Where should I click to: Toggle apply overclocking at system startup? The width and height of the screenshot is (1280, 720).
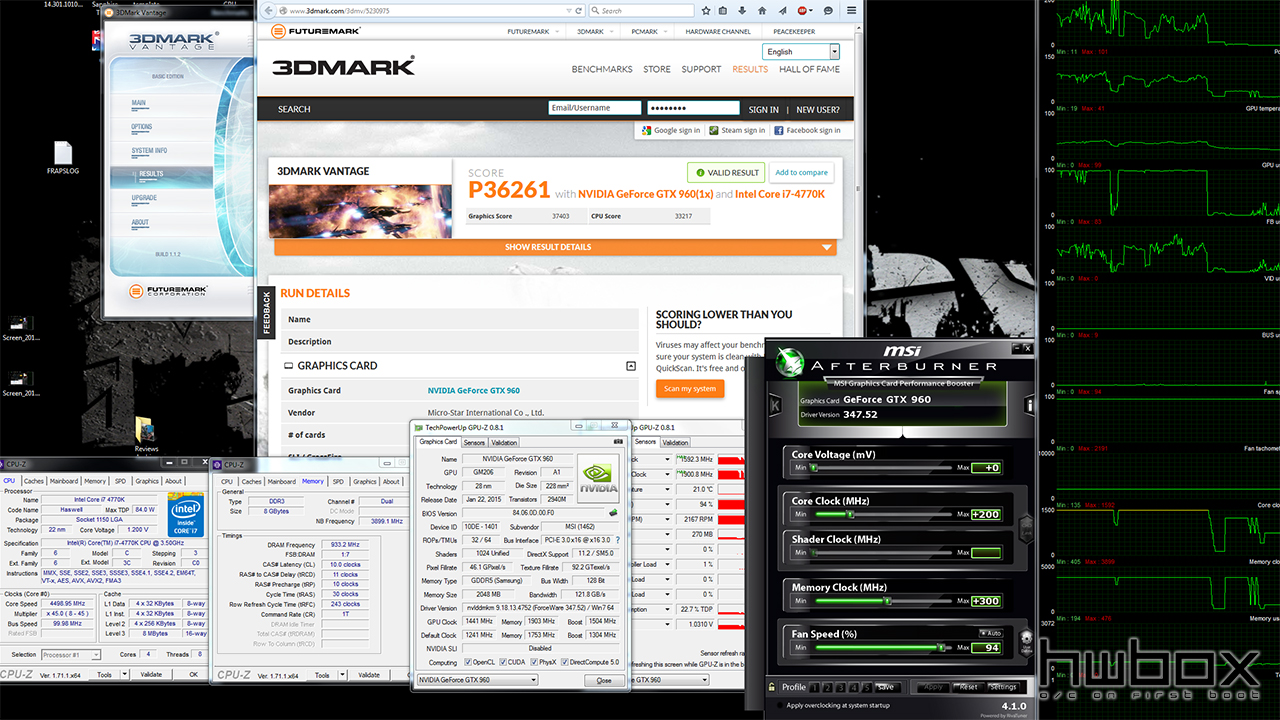778,705
